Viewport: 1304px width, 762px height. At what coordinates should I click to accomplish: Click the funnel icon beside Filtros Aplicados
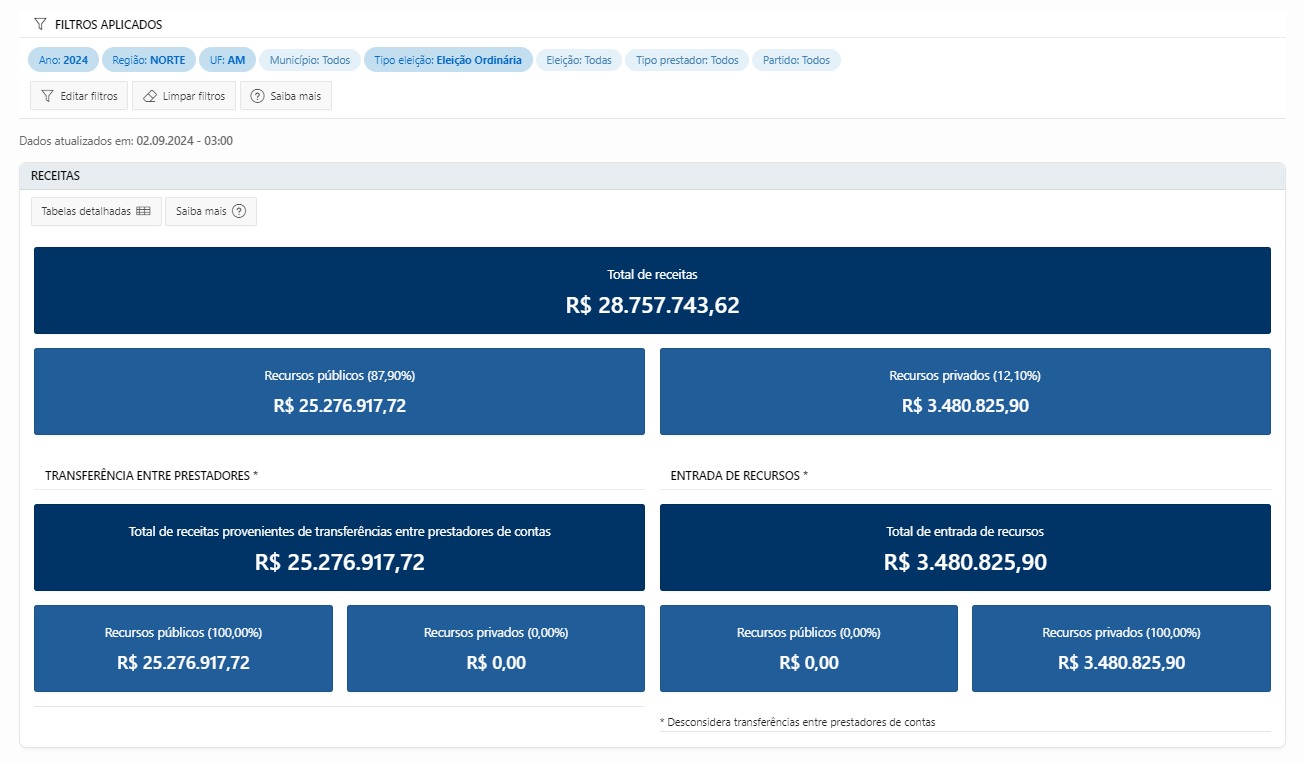(40, 24)
